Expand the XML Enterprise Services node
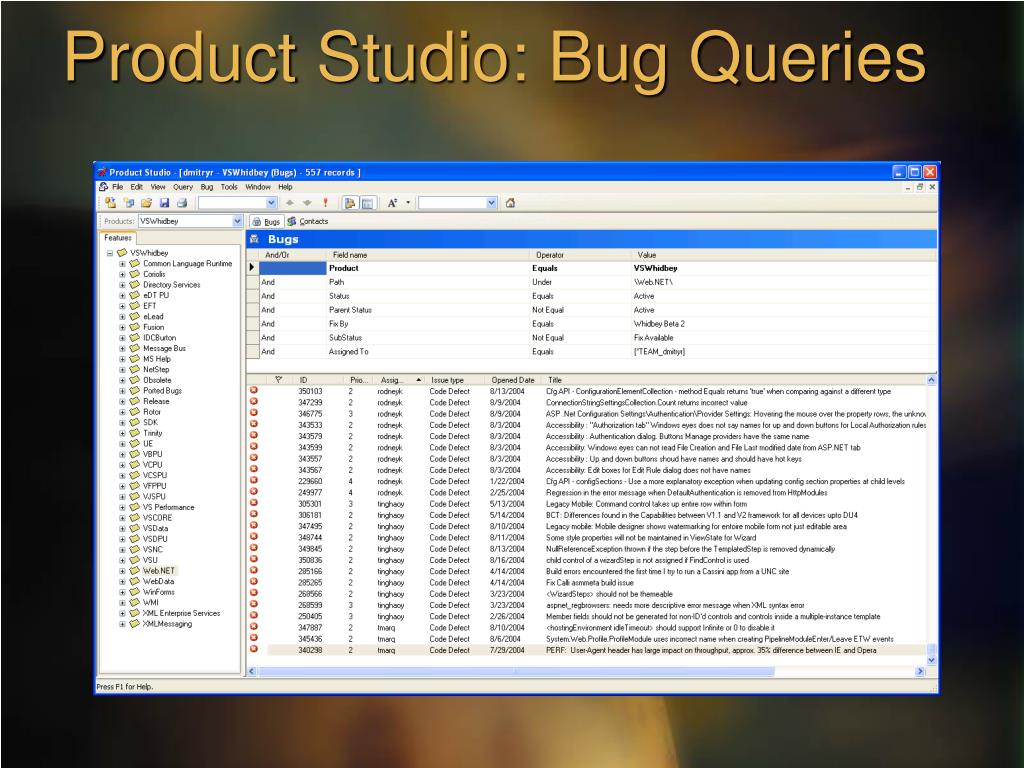The height and width of the screenshot is (768, 1024). 122,613
